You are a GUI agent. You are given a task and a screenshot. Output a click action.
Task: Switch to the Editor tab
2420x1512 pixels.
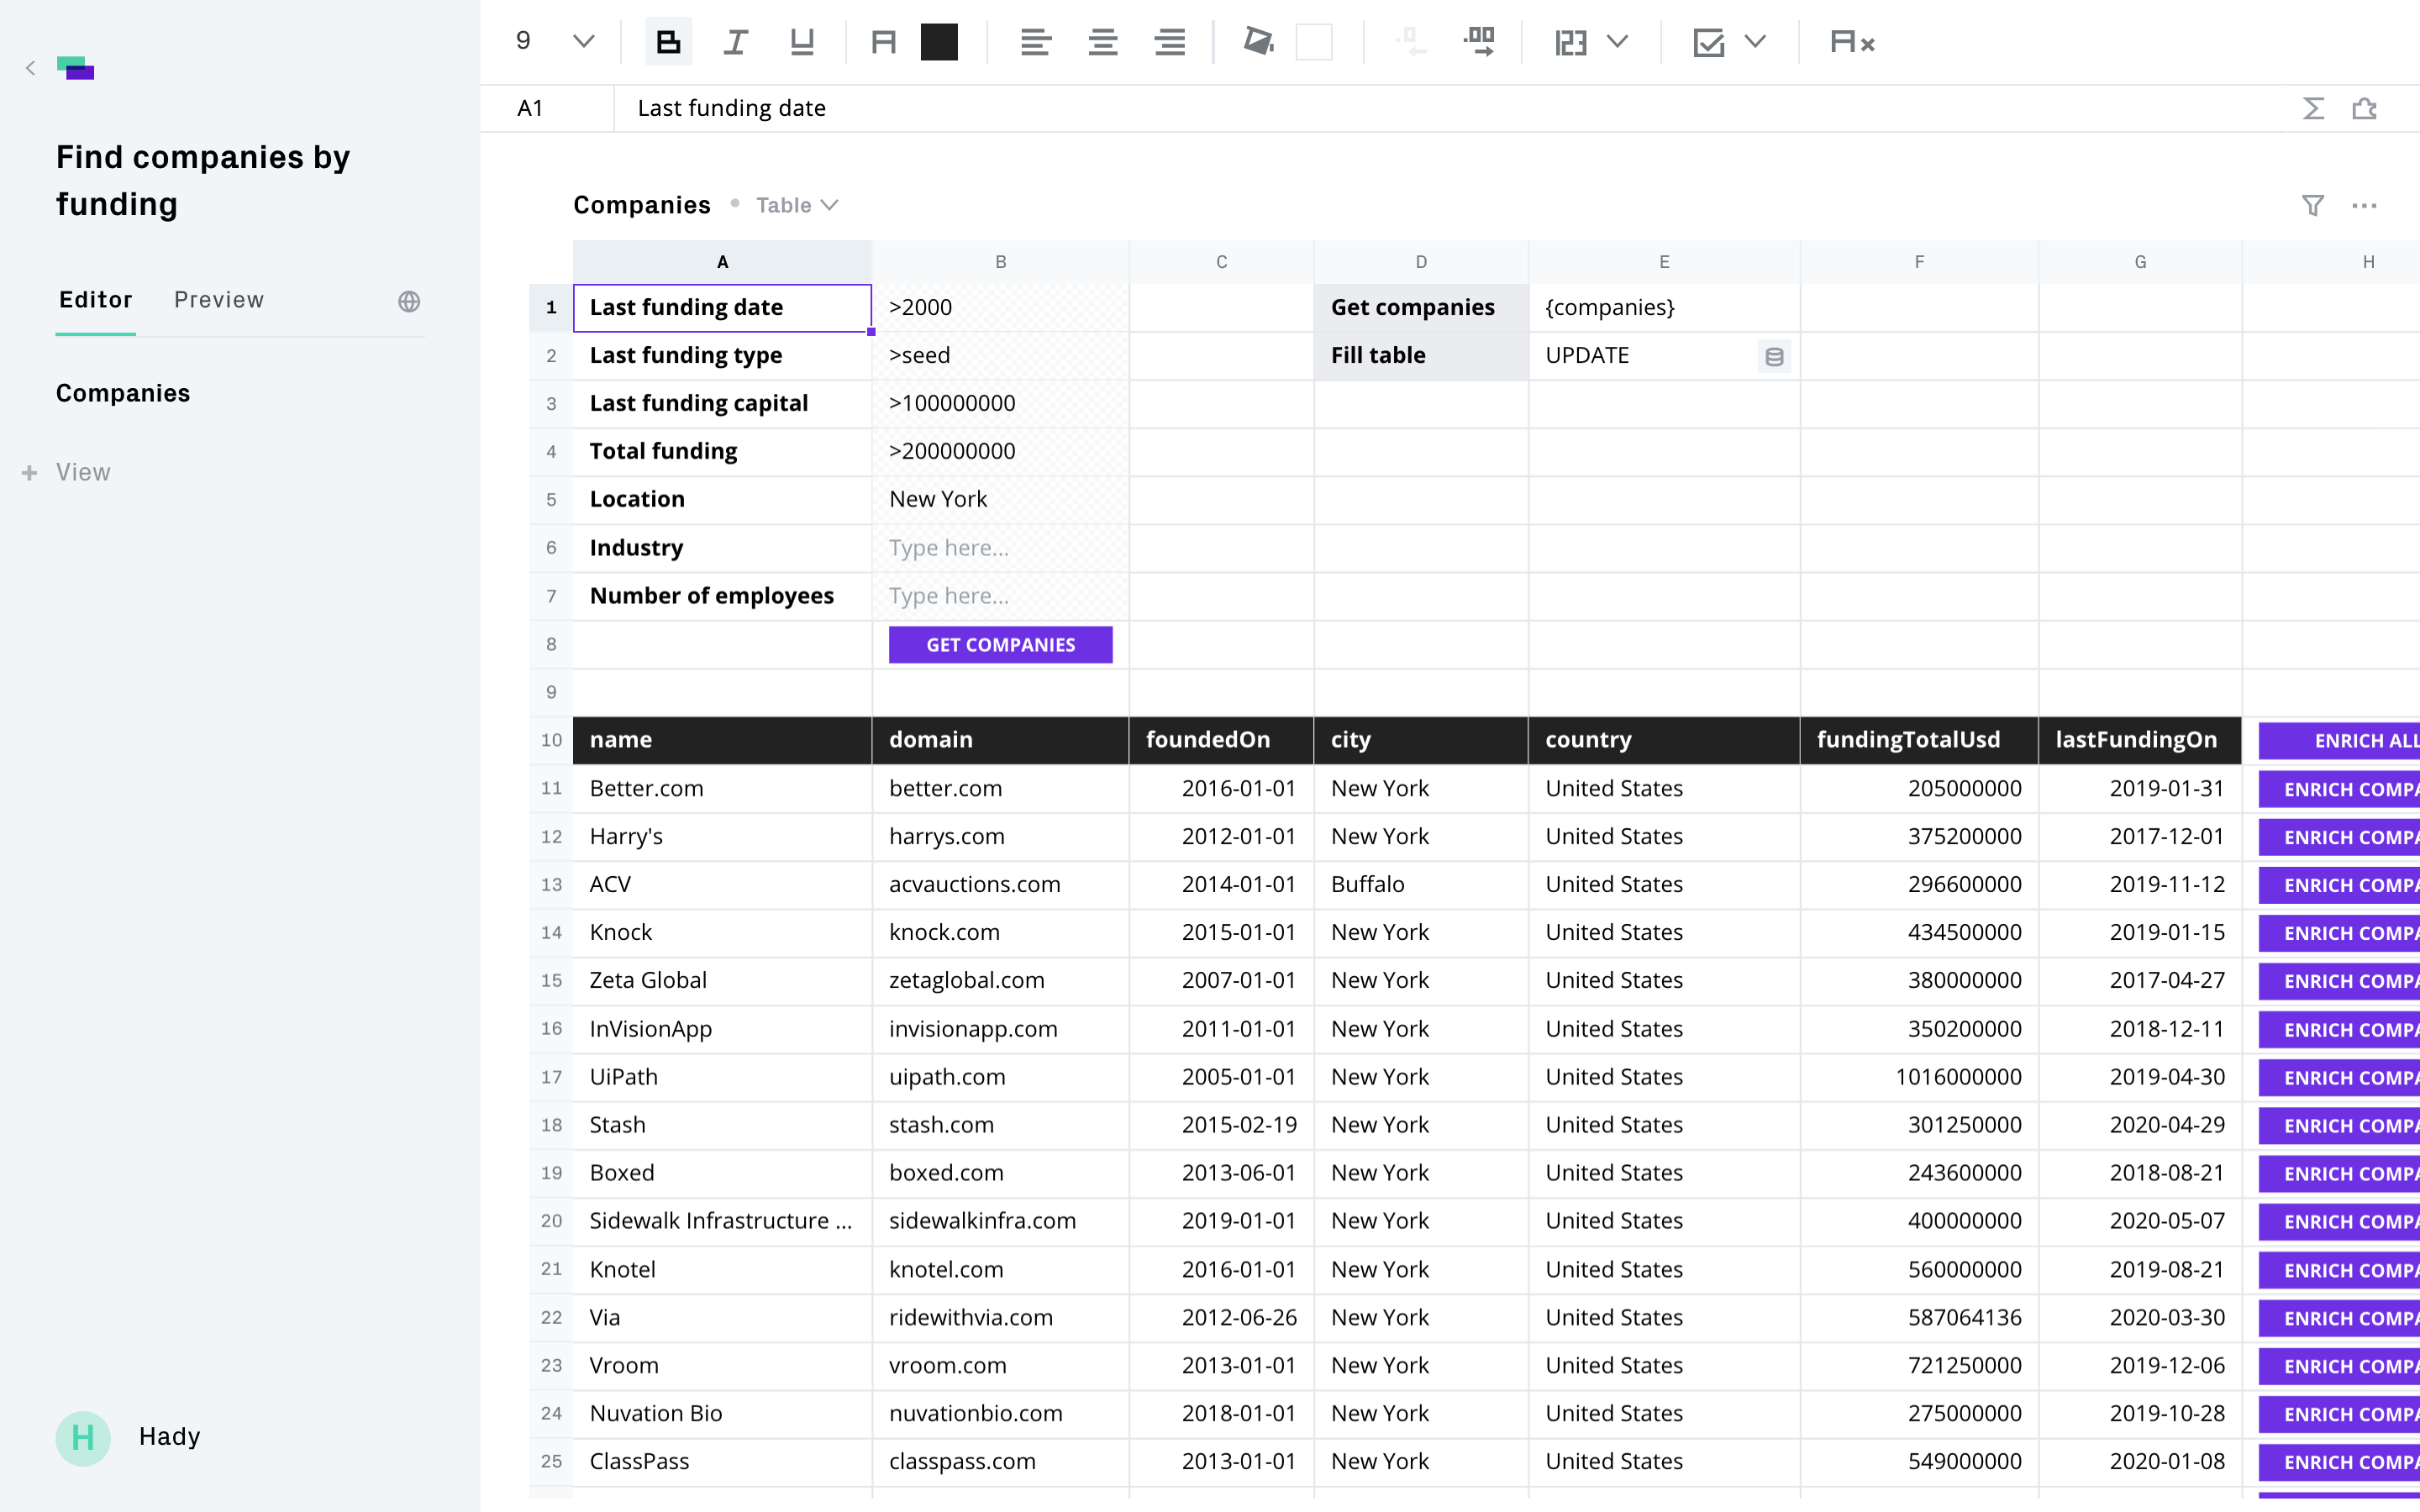coord(95,300)
